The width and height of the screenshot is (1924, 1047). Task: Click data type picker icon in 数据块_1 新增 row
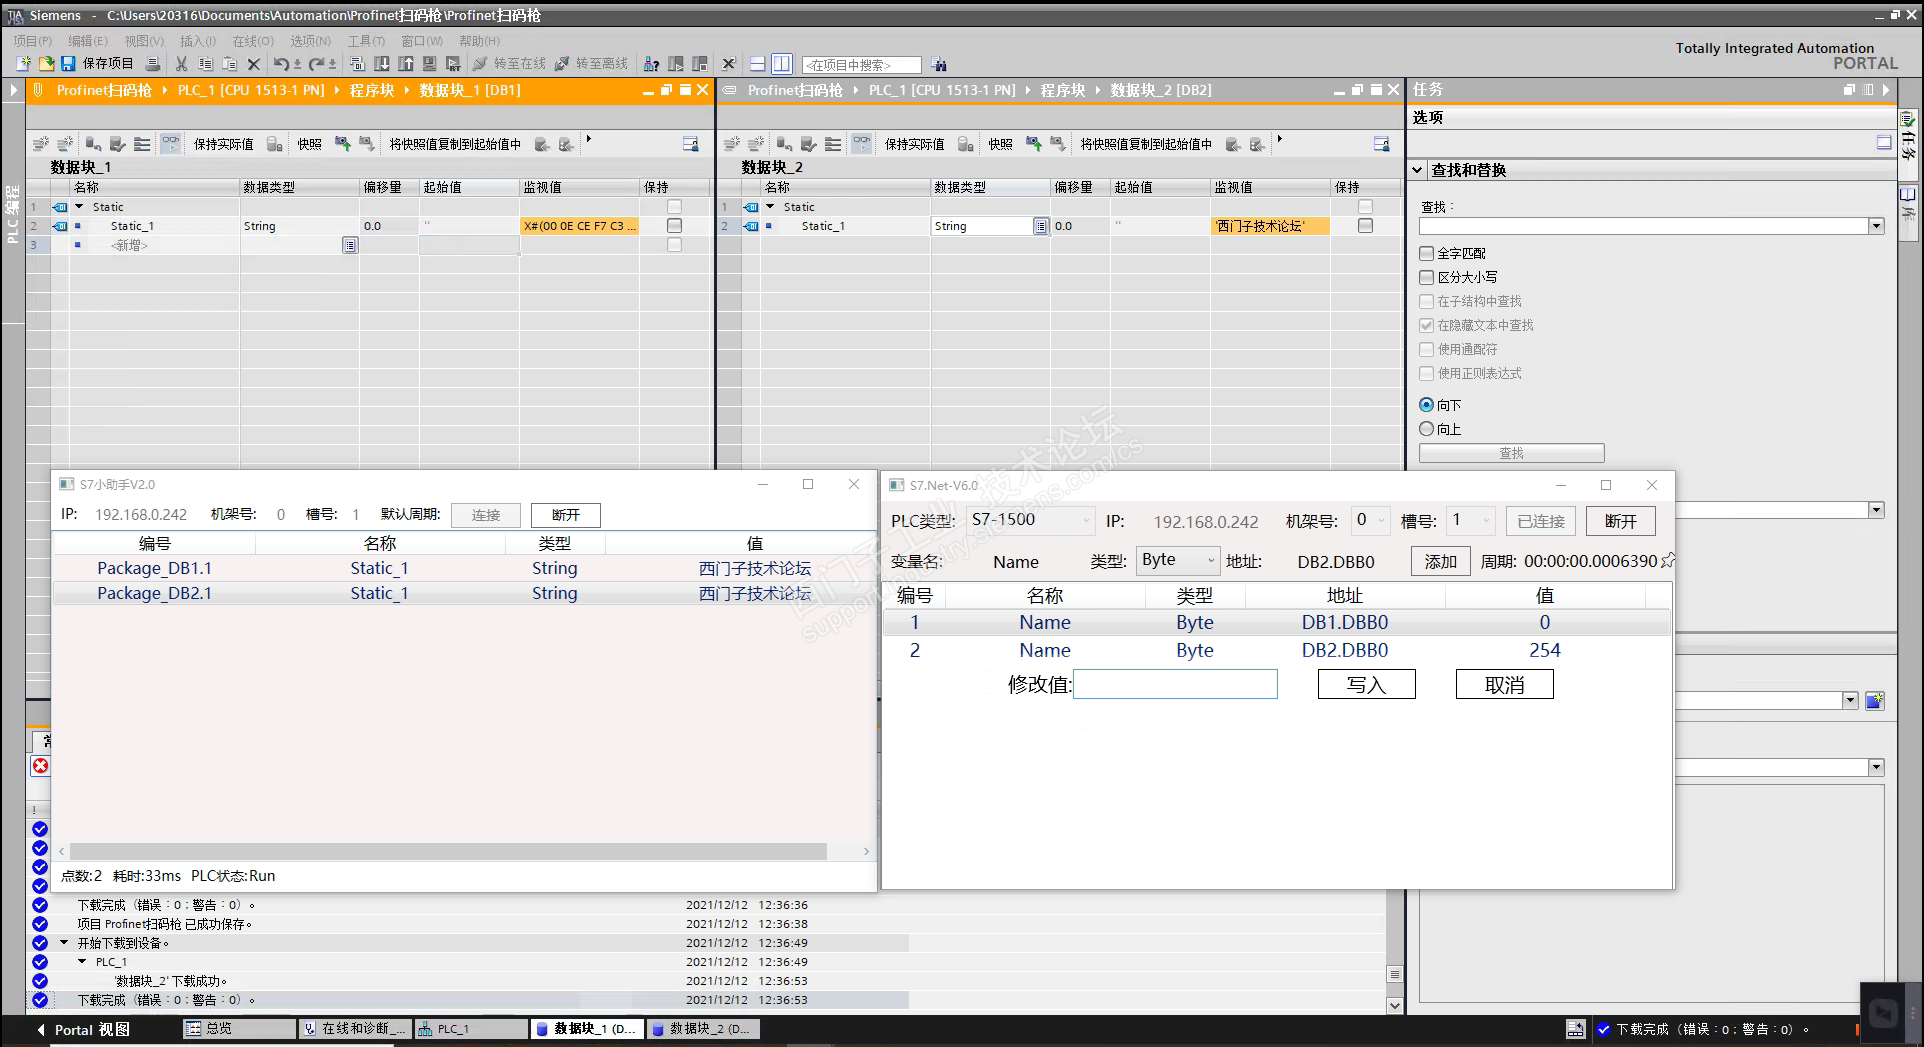point(349,245)
